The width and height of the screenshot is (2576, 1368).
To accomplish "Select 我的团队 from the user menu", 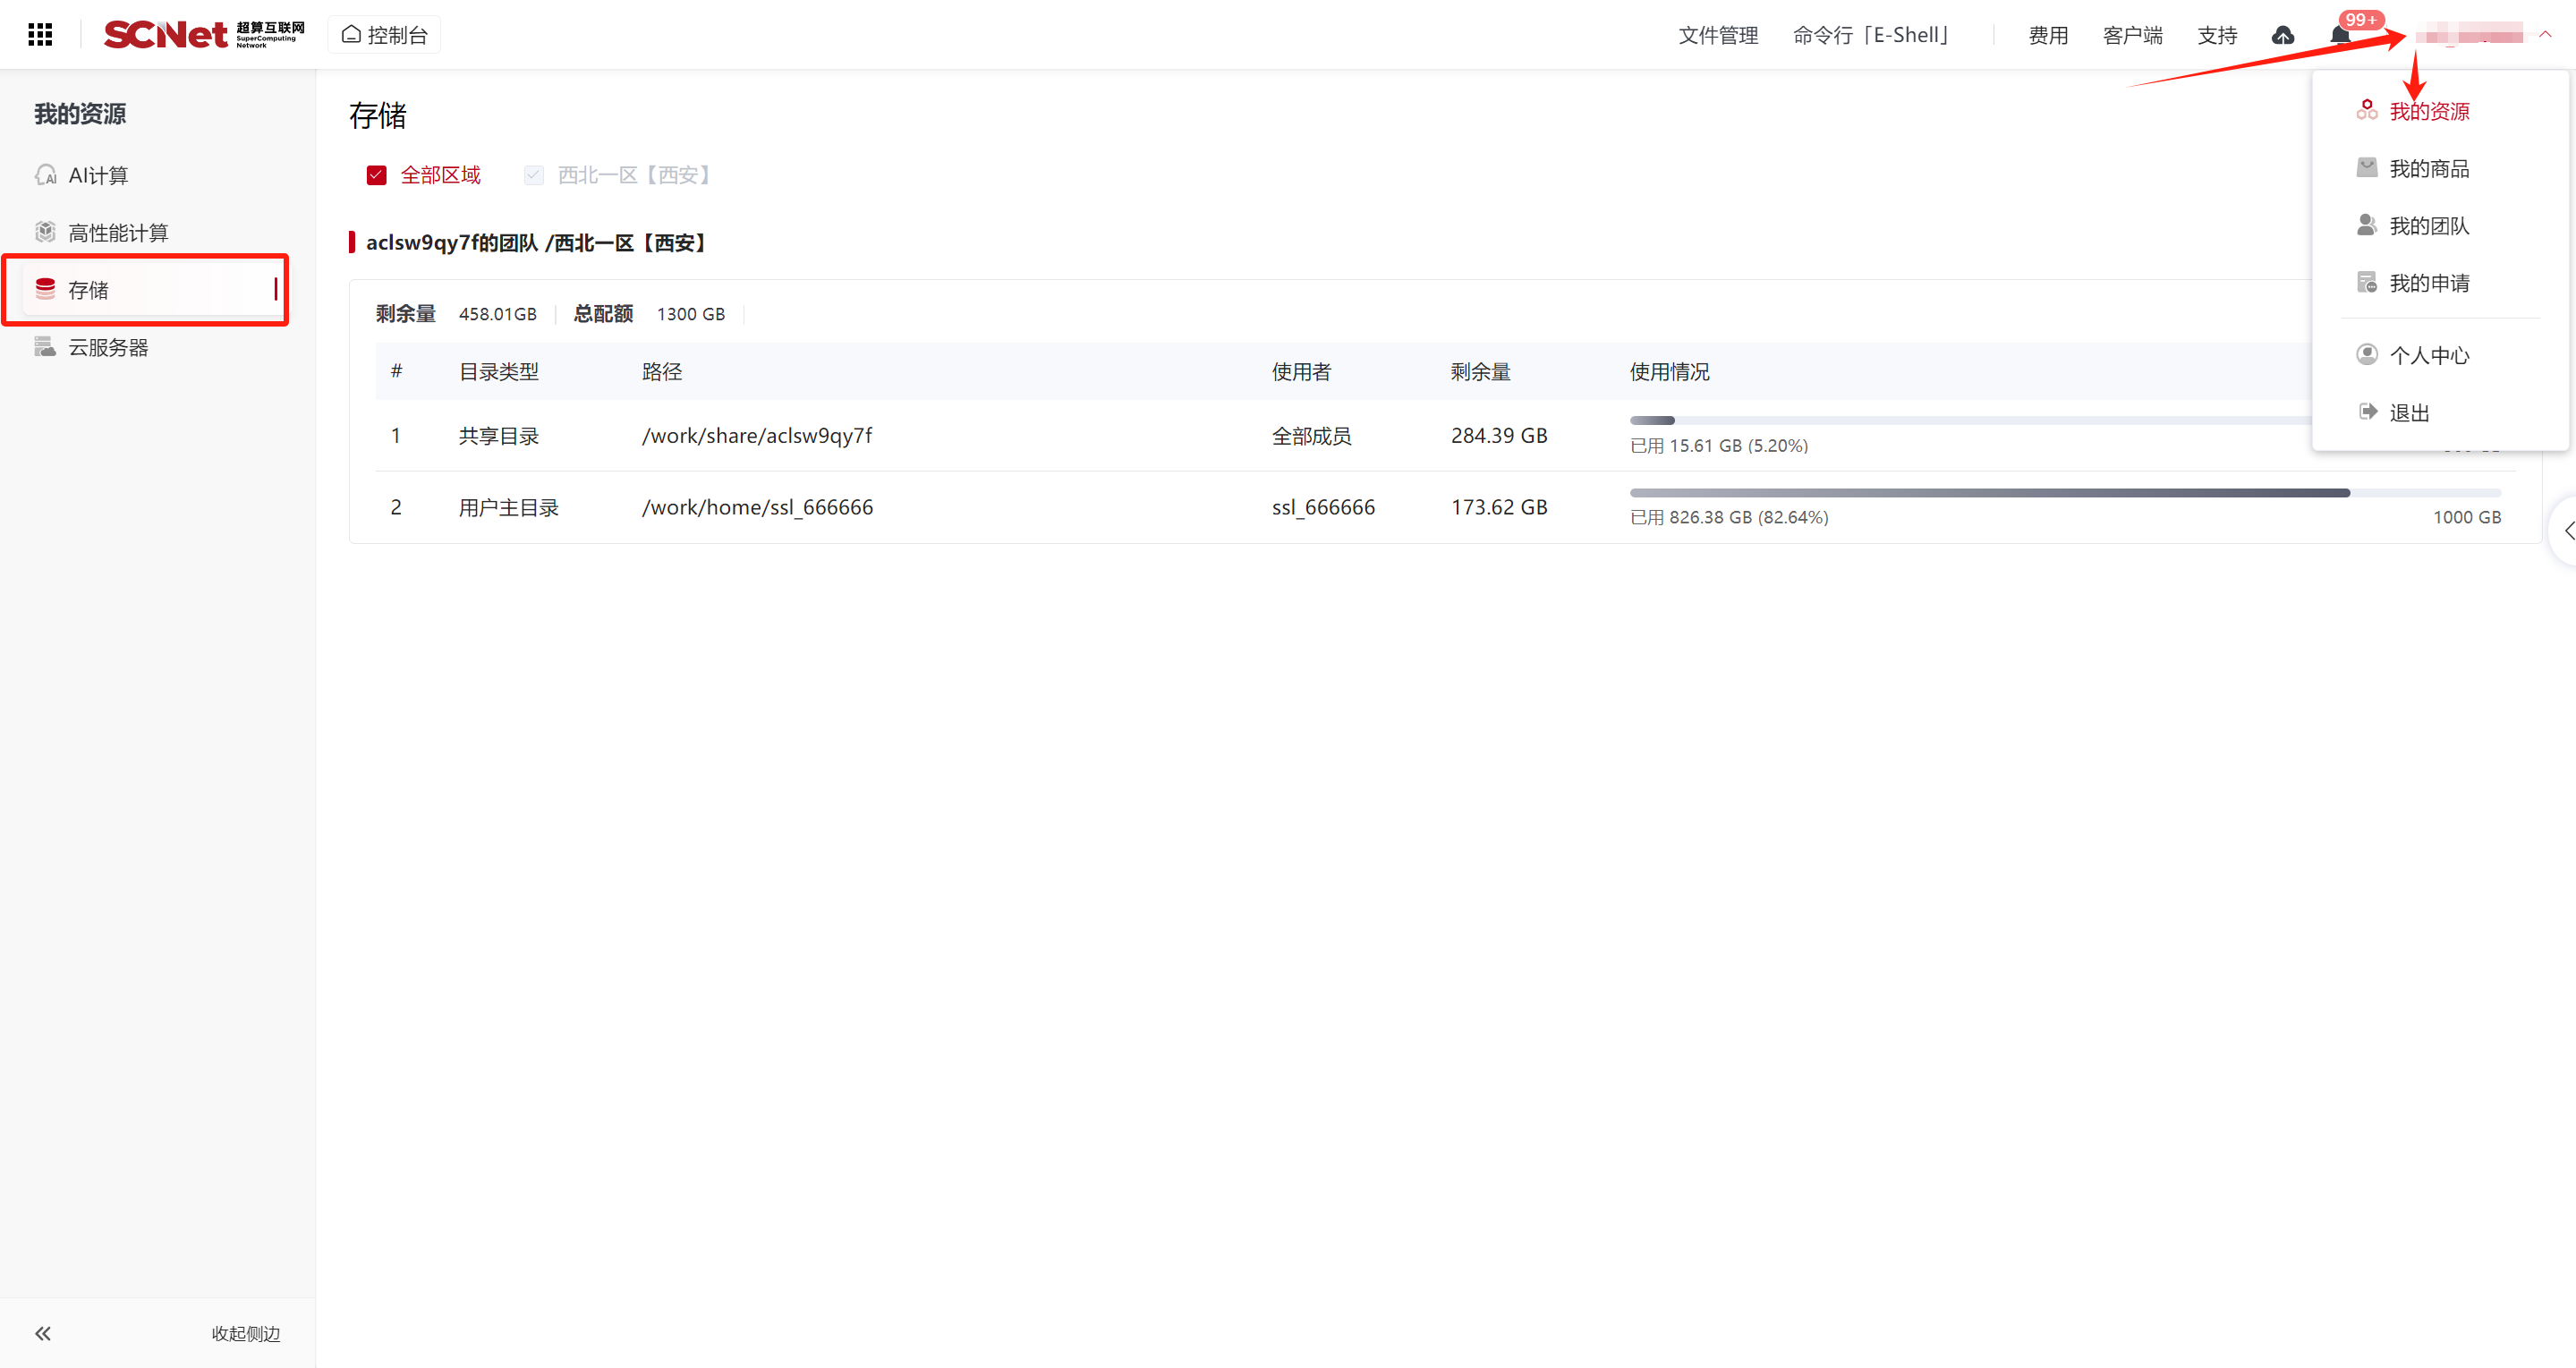I will (x=2428, y=226).
